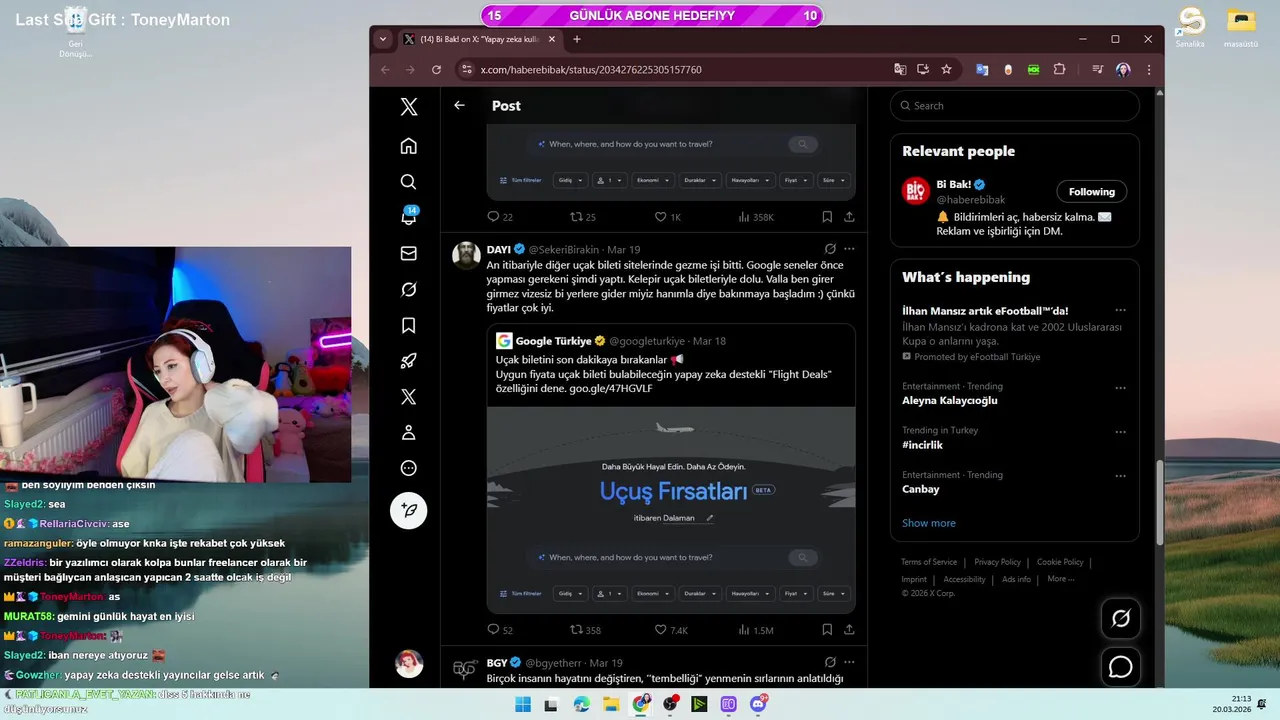Screen dimensions: 1280x720
Task: Open Chrome three-dot menu
Action: pos(1149,70)
